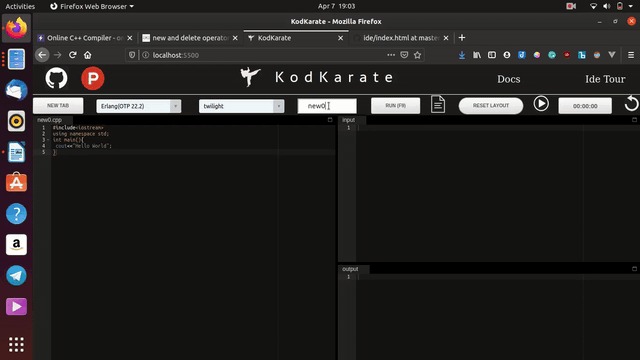The width and height of the screenshot is (640, 360).
Task: Open Files from the Ubuntu dock
Action: click(x=16, y=59)
